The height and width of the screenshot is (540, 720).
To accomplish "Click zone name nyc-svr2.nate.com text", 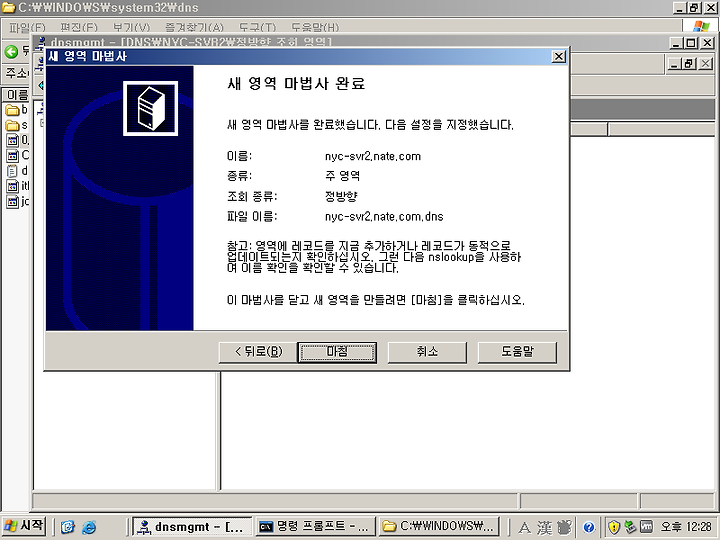I will coord(372,156).
